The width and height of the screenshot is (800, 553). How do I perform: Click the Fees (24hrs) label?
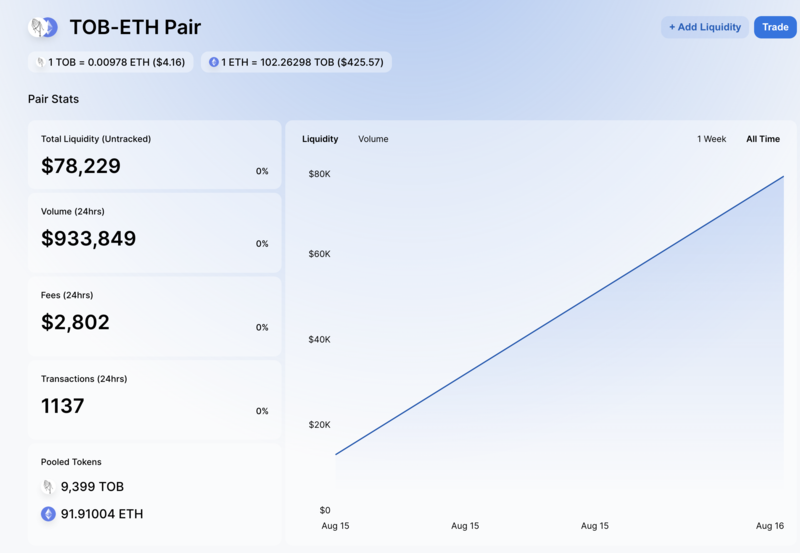(x=67, y=295)
